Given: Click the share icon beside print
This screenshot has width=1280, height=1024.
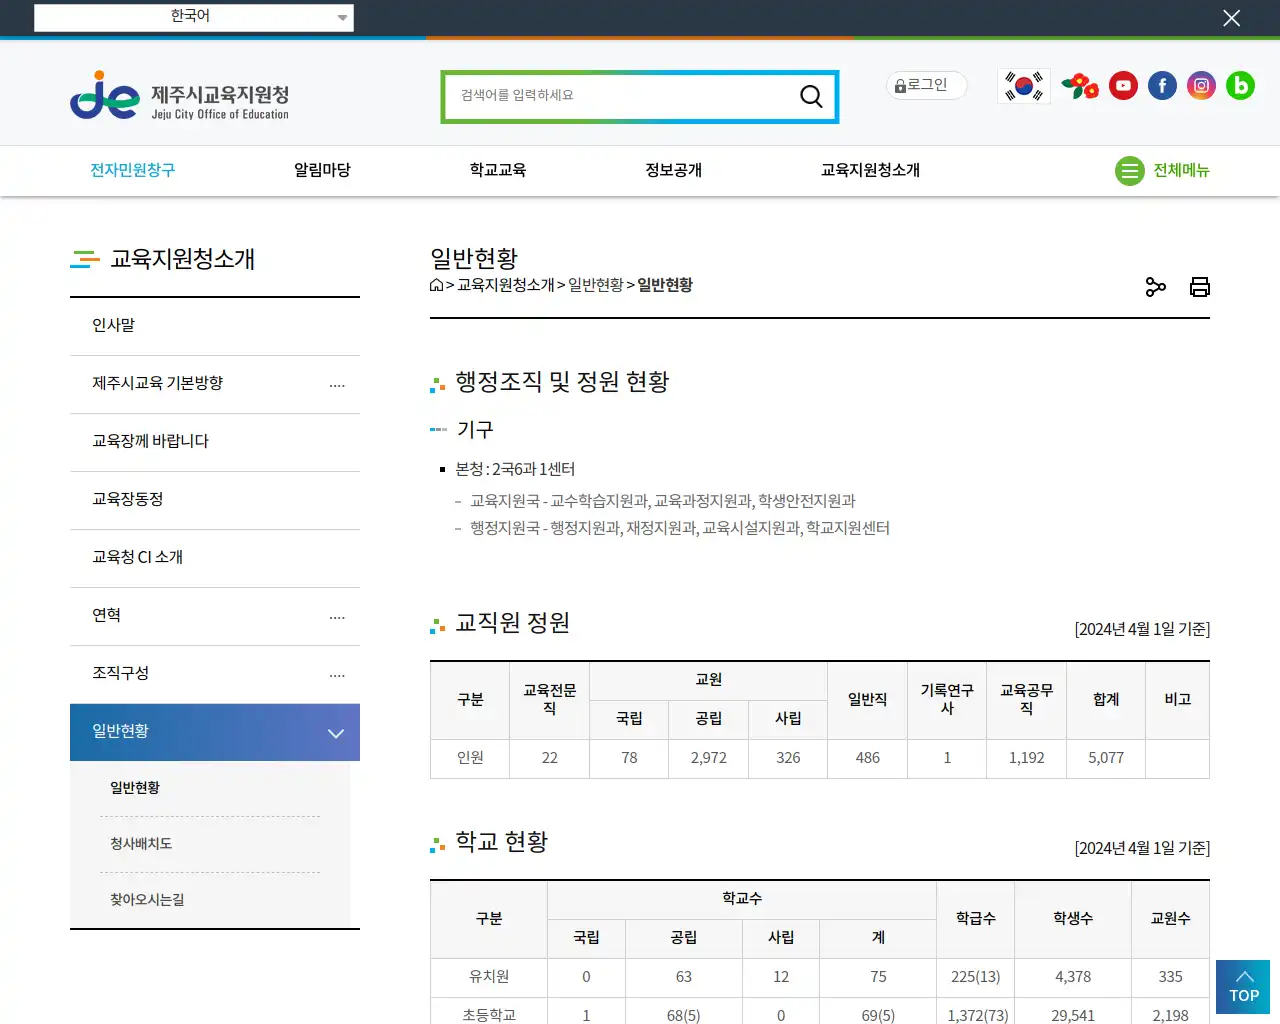Looking at the screenshot, I should click(x=1156, y=287).
